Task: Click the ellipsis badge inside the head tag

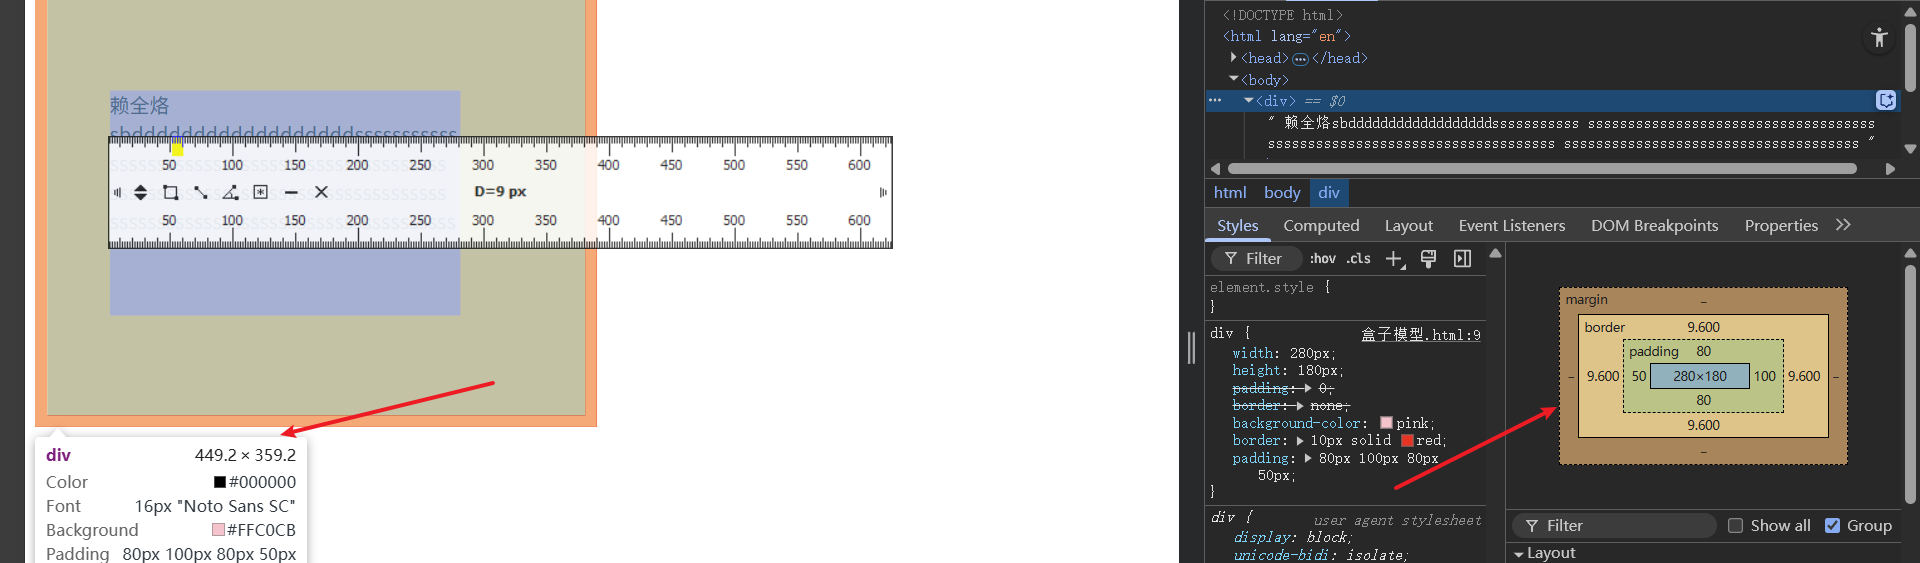Action: click(x=1300, y=59)
